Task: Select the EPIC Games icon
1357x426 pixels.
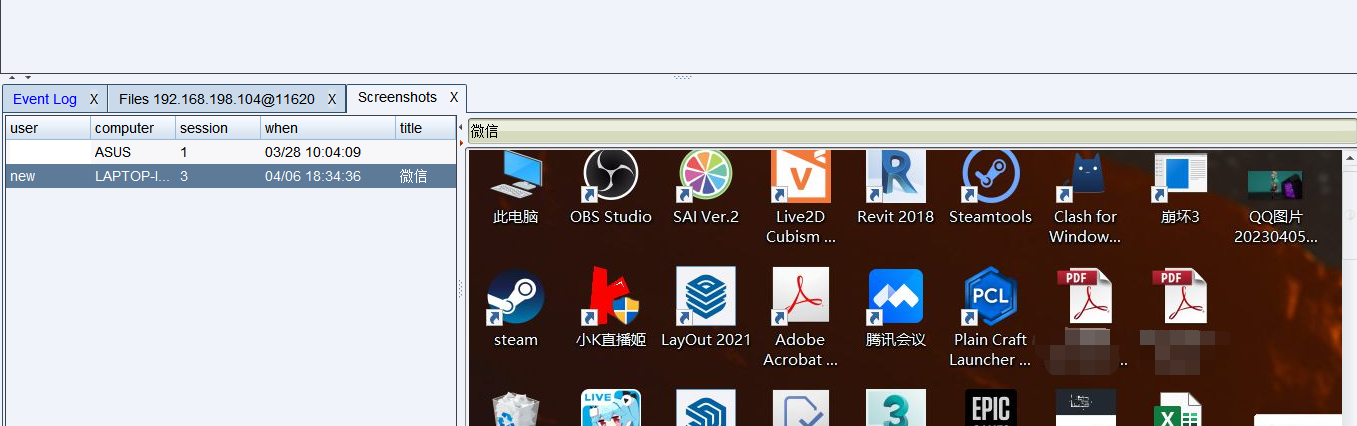Action: (x=990, y=408)
